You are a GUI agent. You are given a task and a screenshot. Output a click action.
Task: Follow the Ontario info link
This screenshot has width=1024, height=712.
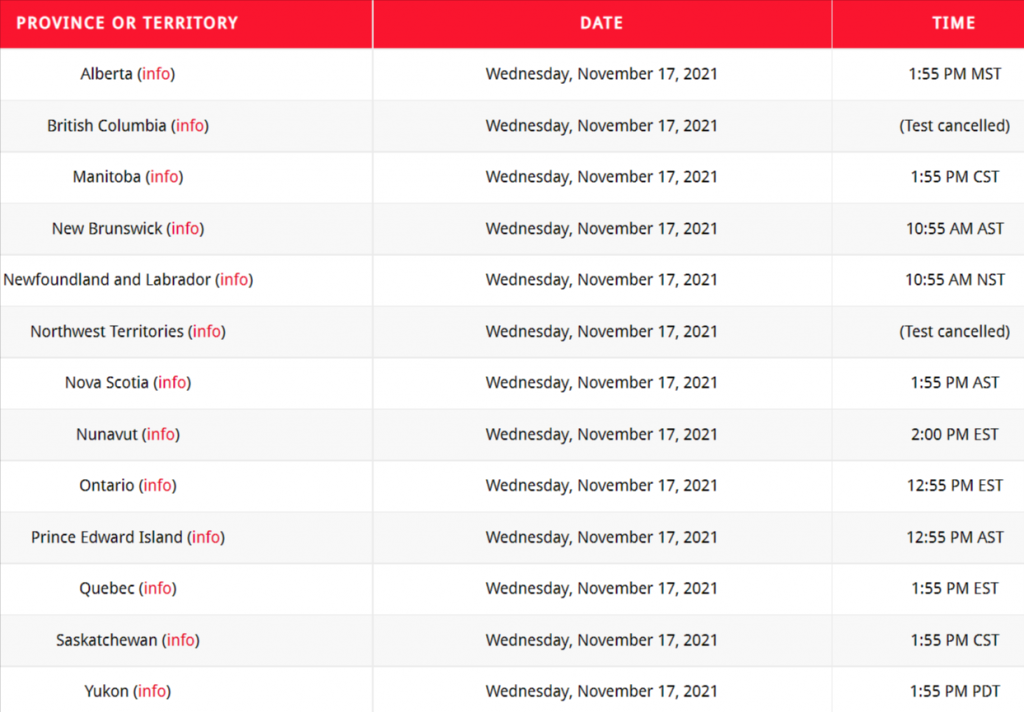(157, 486)
